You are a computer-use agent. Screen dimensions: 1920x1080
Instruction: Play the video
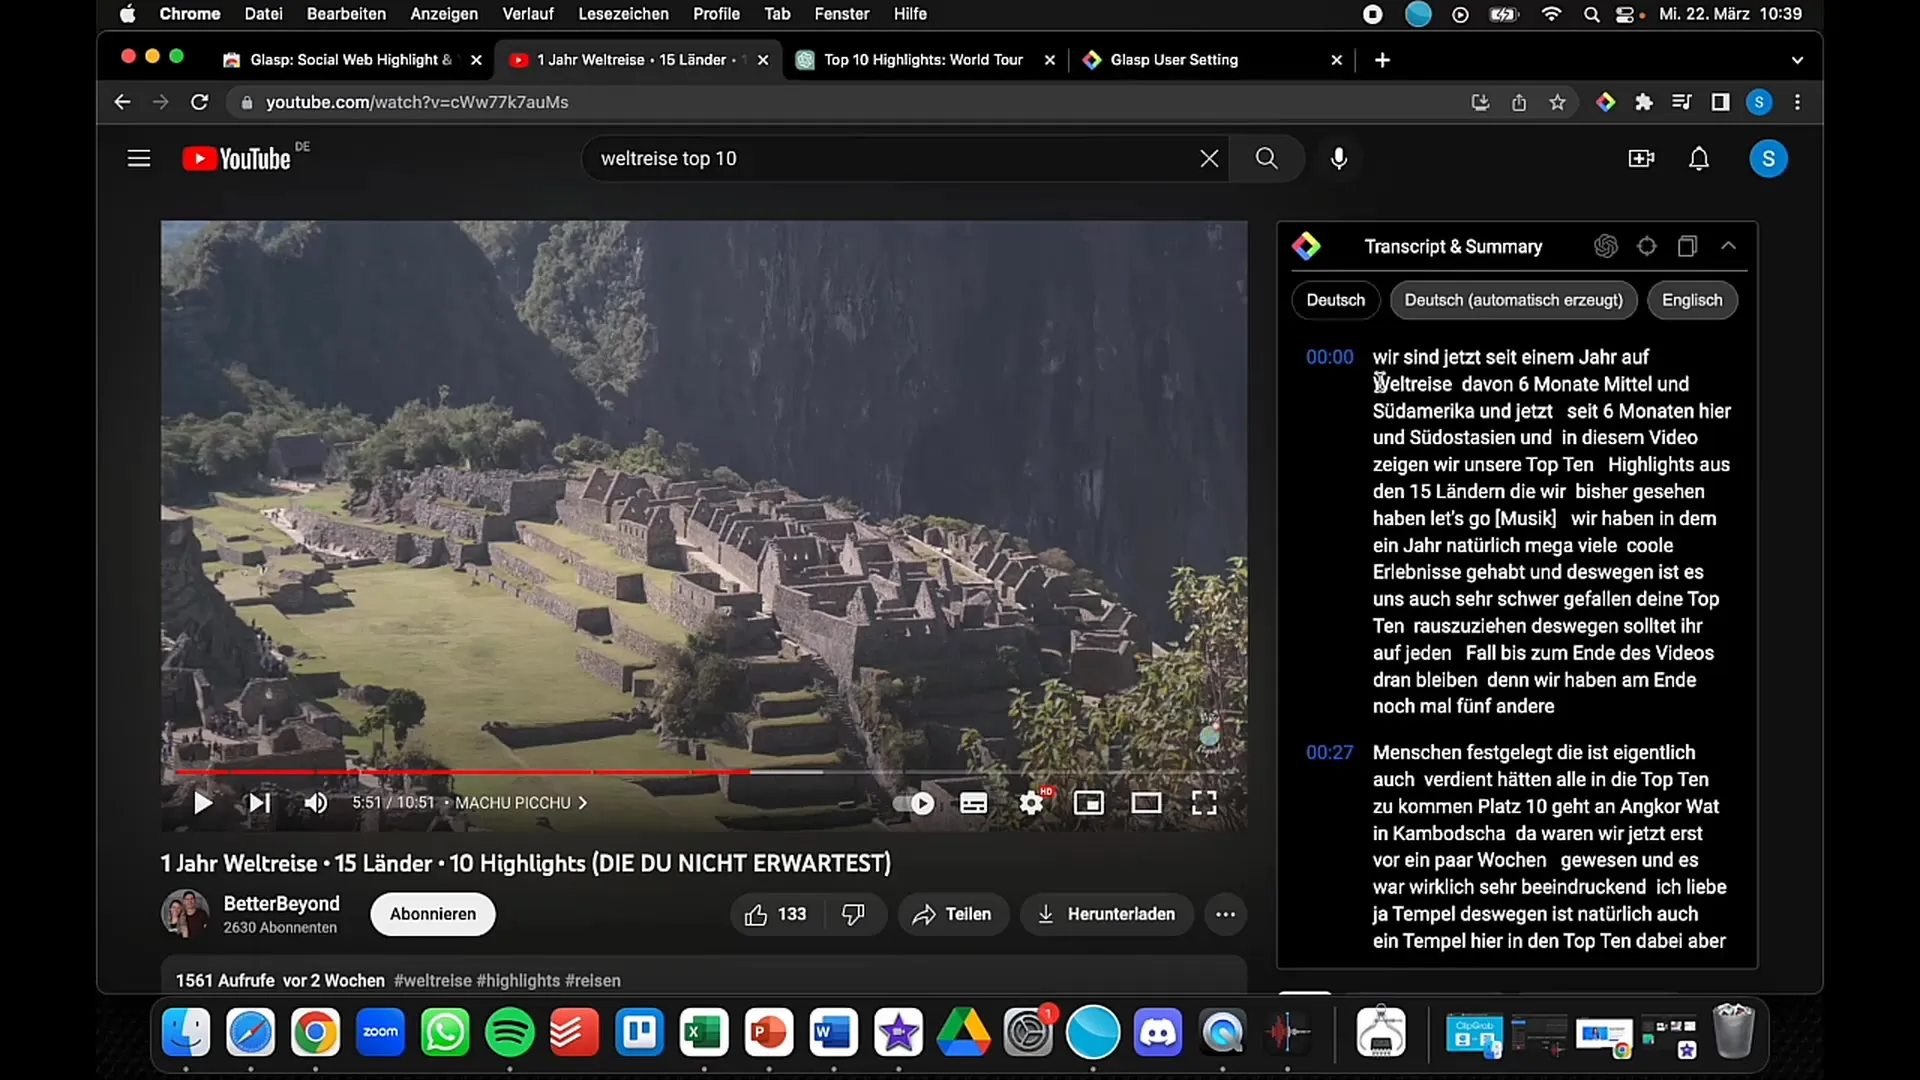click(203, 803)
